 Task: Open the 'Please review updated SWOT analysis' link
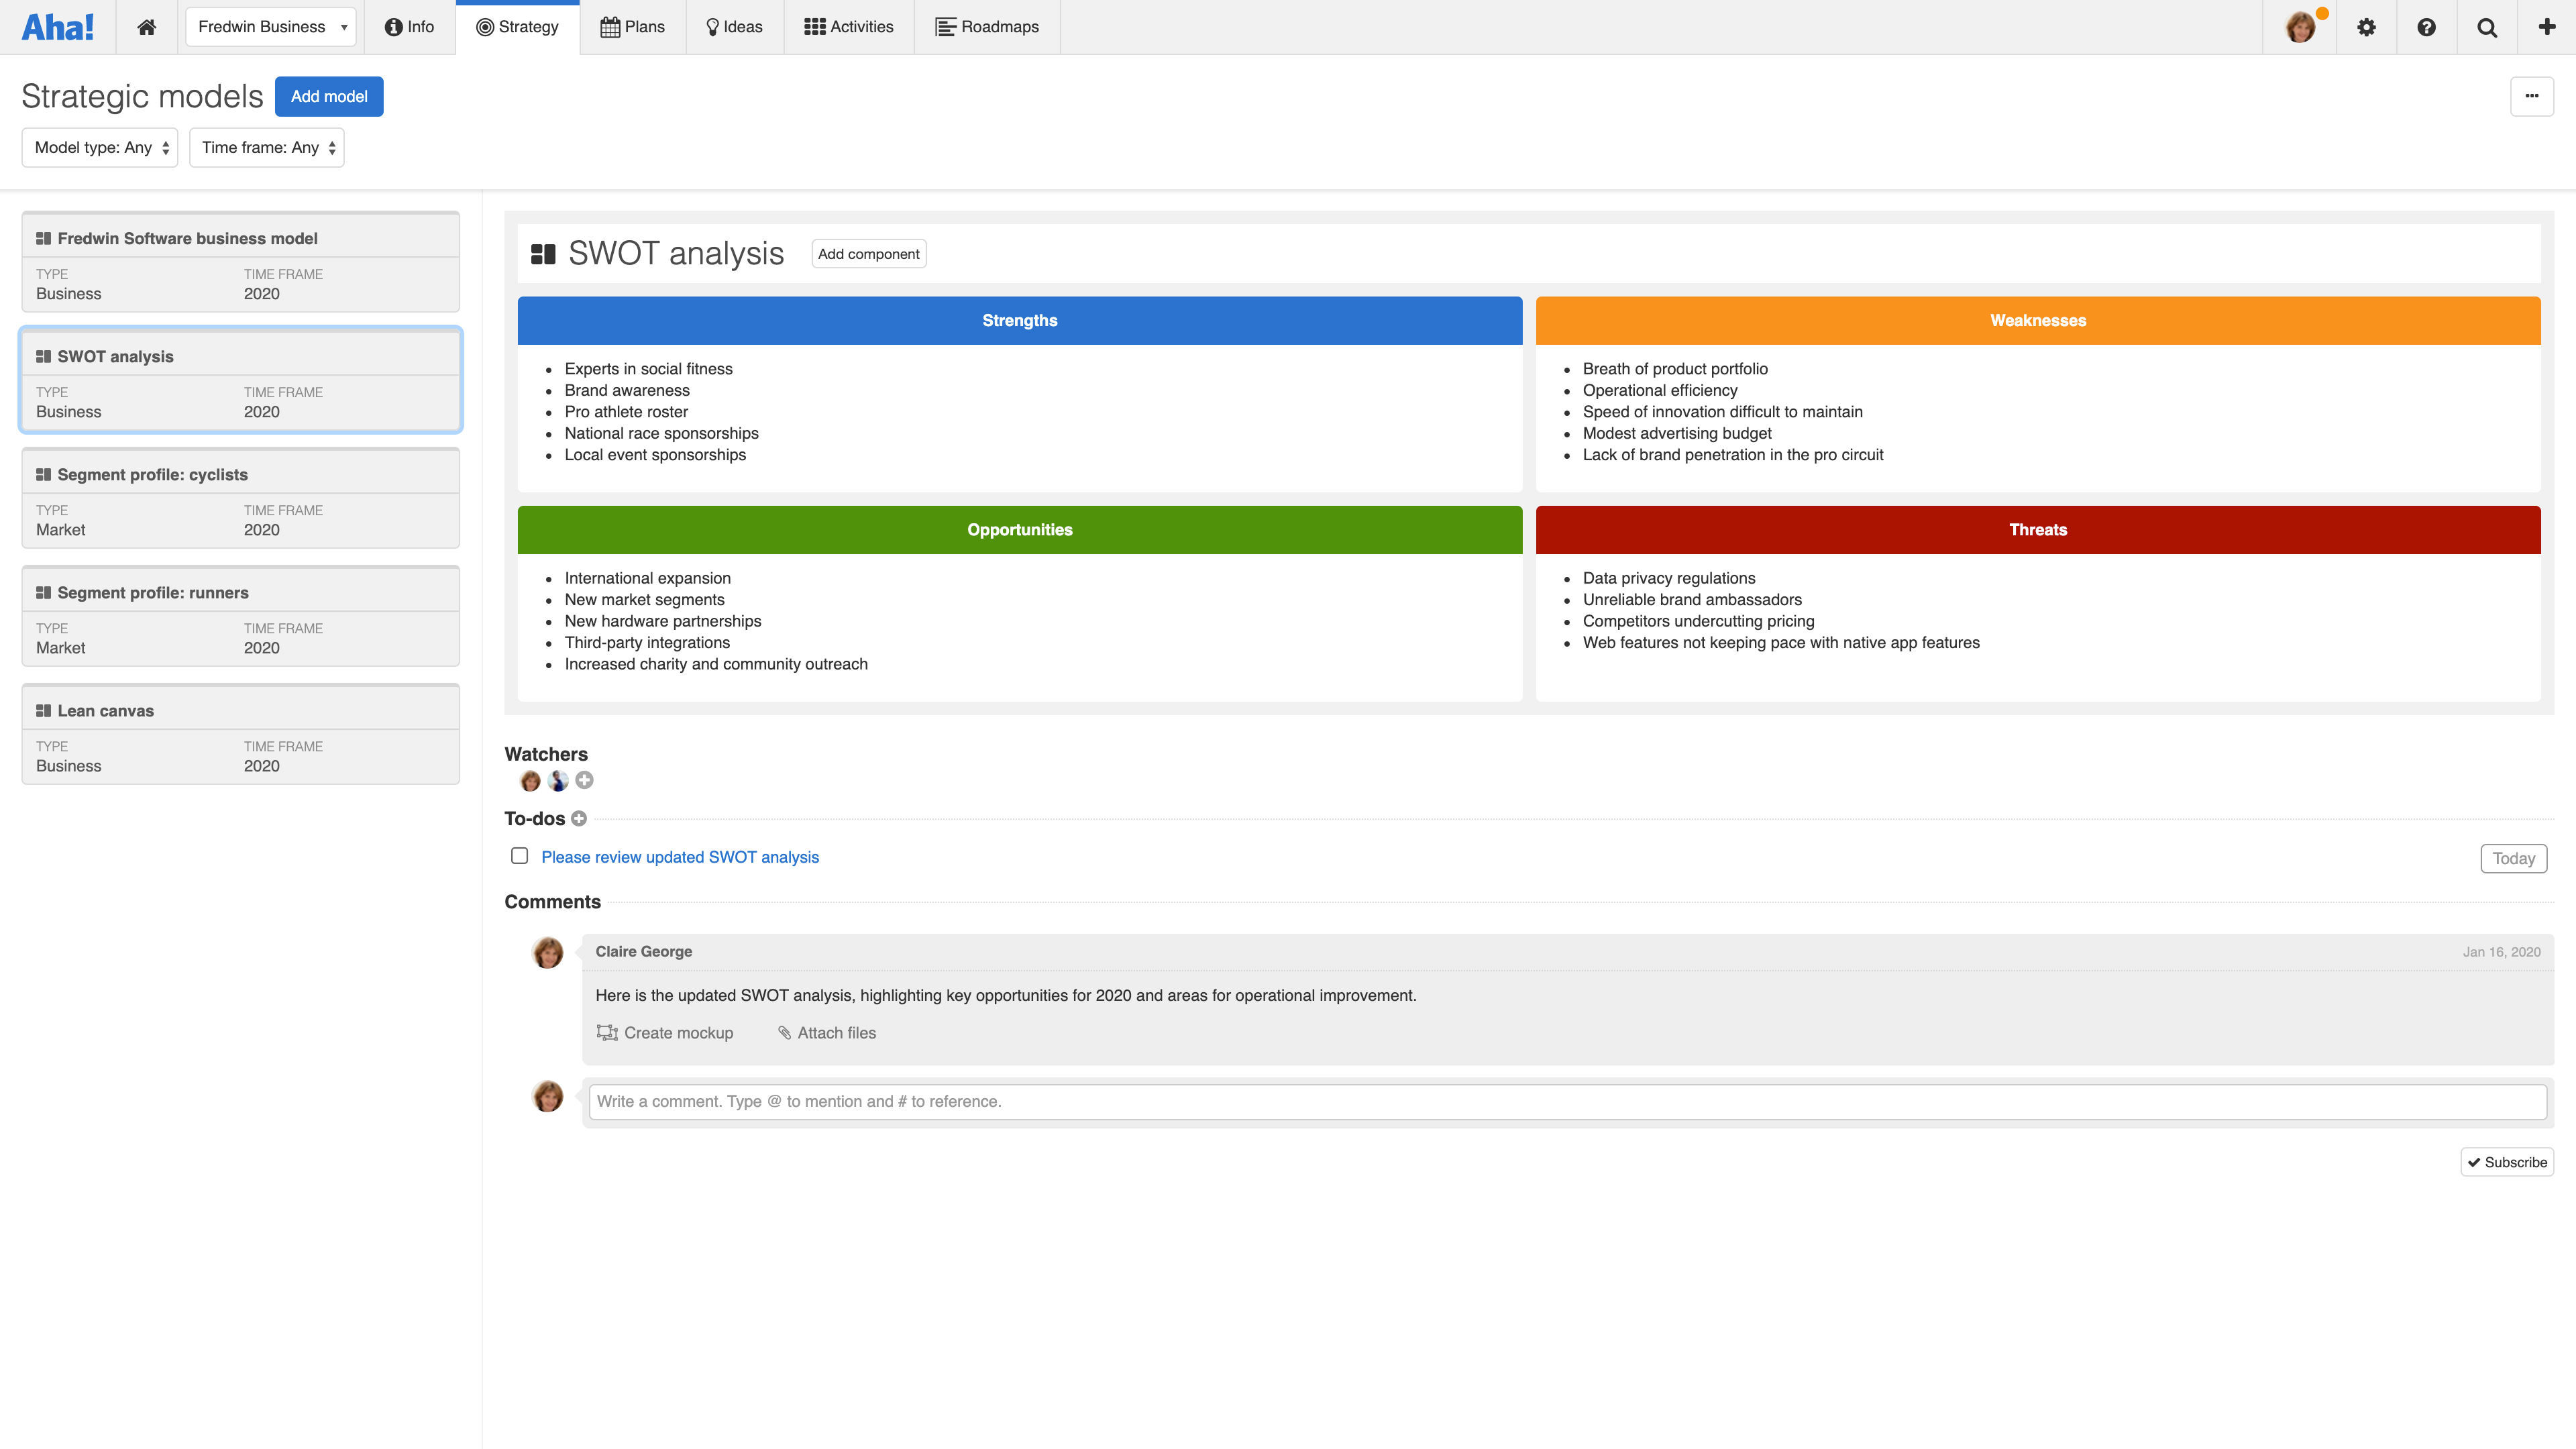[x=680, y=857]
